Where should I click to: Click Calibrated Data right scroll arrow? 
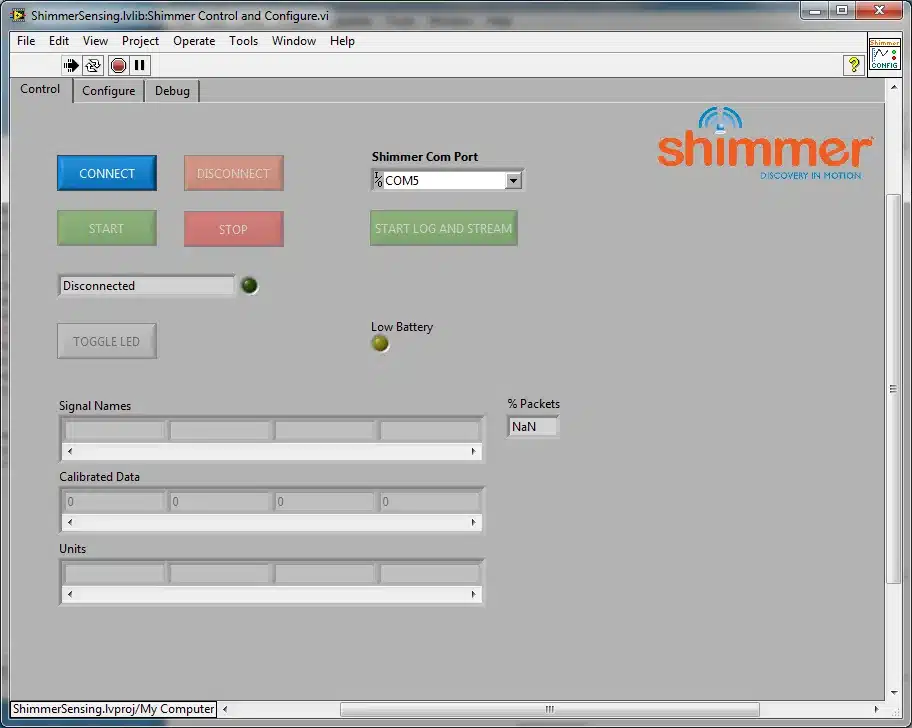pyautogui.click(x=473, y=523)
